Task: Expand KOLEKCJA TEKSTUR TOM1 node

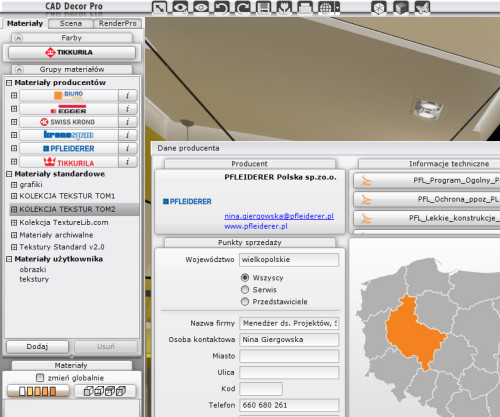Action: point(14,196)
